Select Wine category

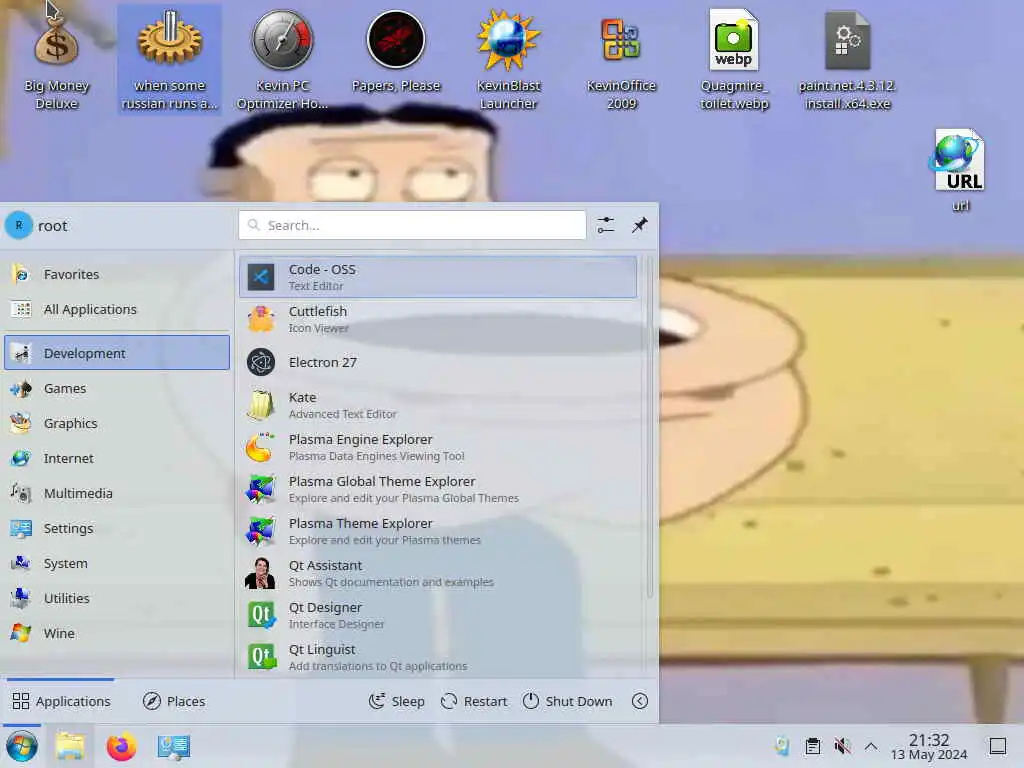point(117,633)
